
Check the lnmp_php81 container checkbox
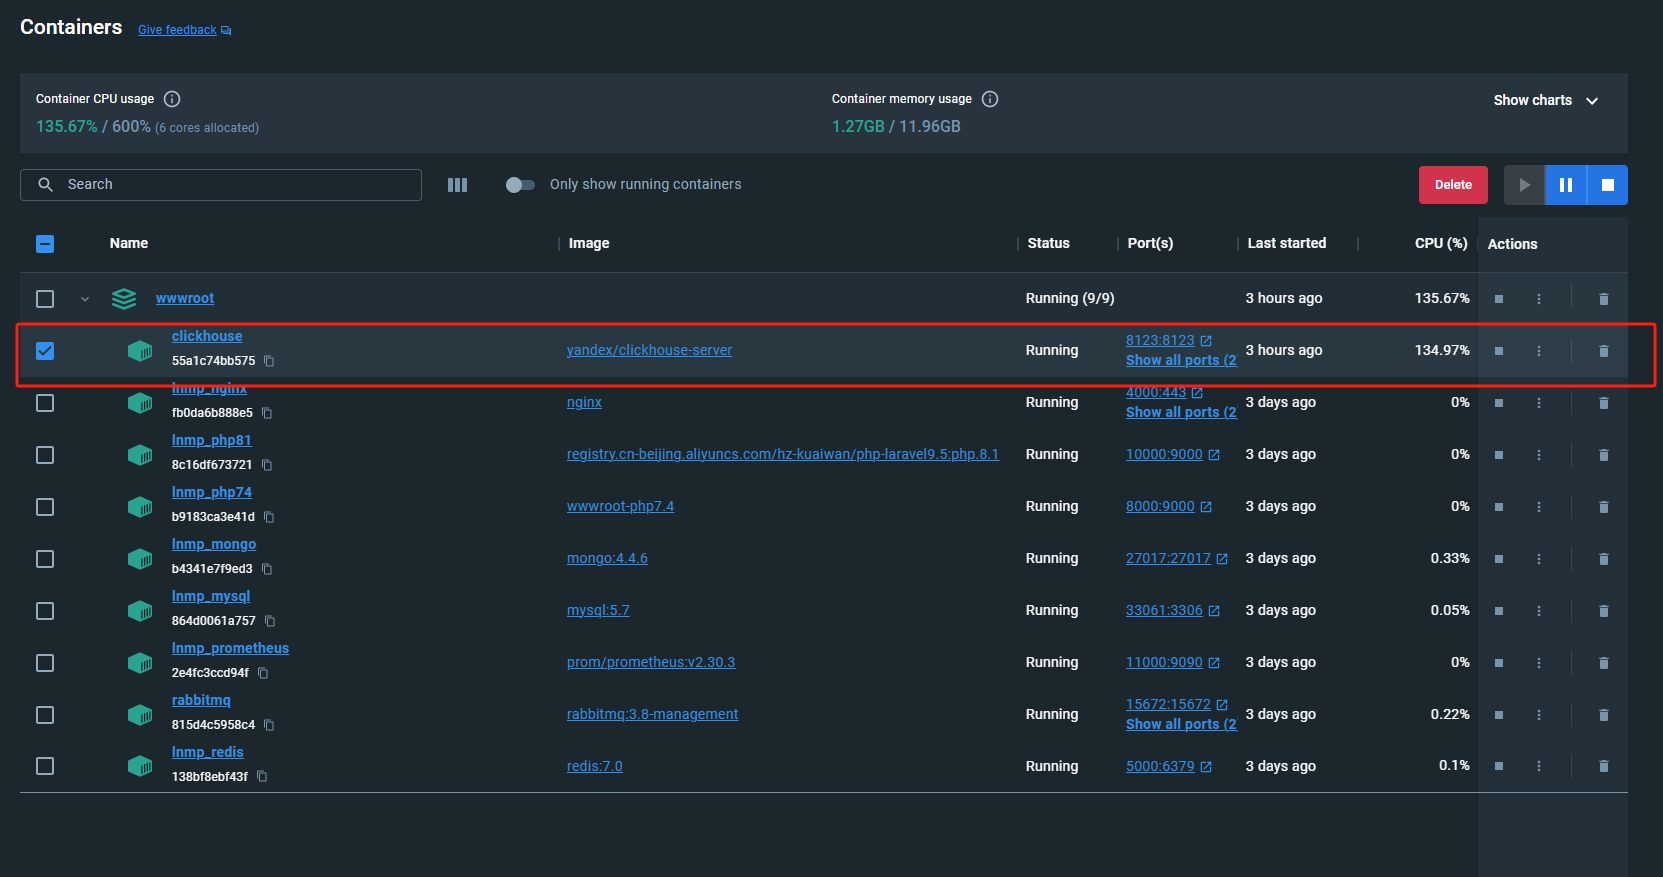pos(45,455)
